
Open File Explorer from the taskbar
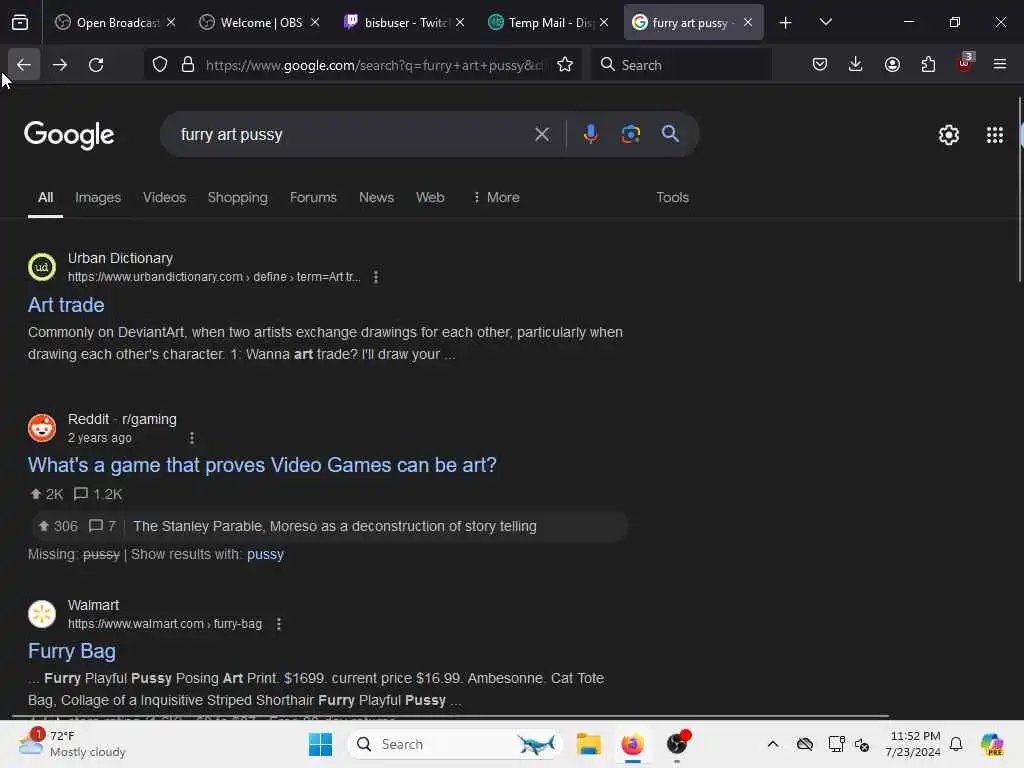(x=588, y=744)
